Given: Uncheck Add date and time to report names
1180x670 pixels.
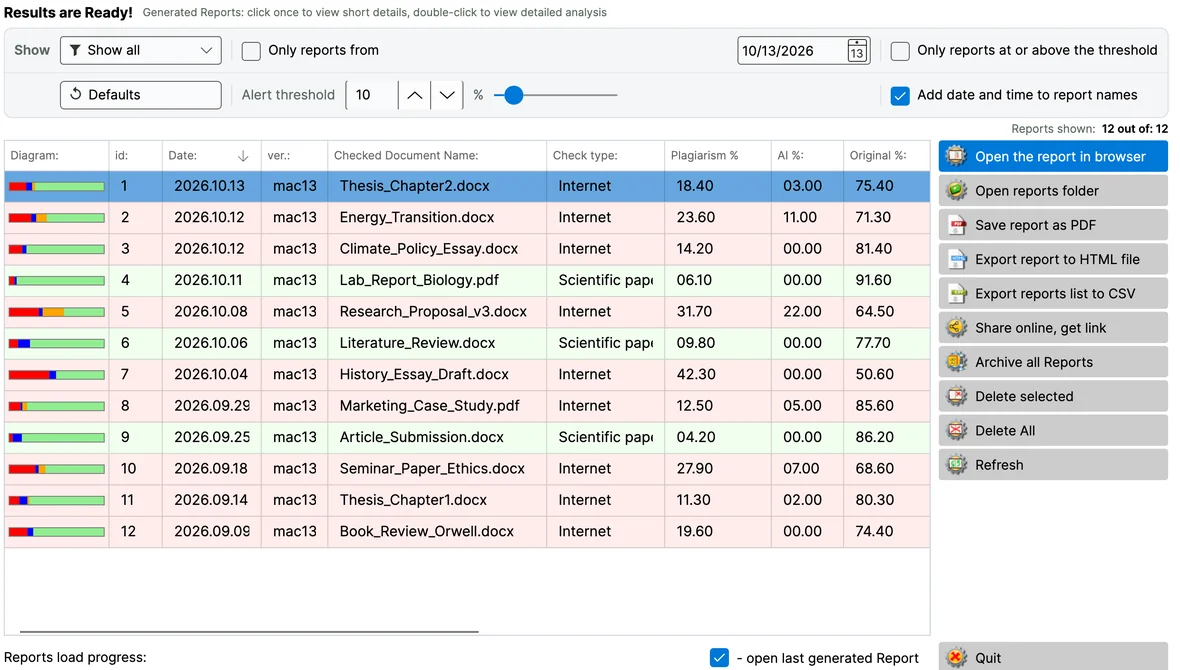Looking at the screenshot, I should click(900, 96).
